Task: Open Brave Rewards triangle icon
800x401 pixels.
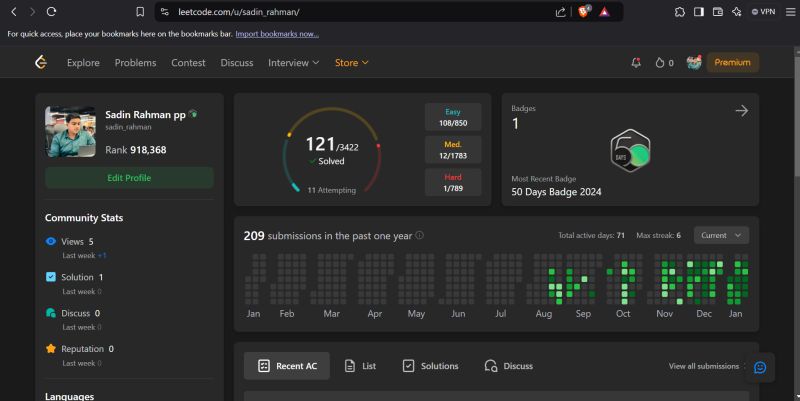Action: click(x=605, y=12)
